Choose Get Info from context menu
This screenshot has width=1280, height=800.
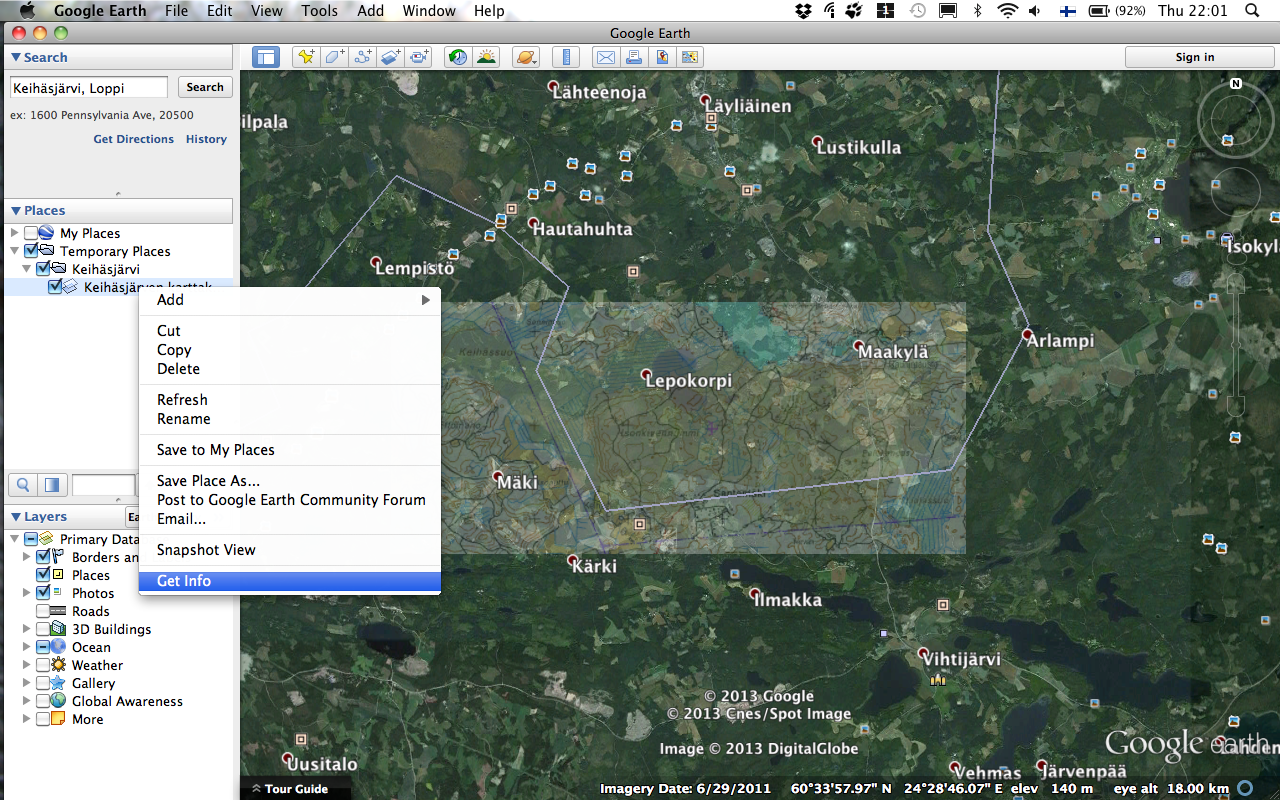click(290, 581)
